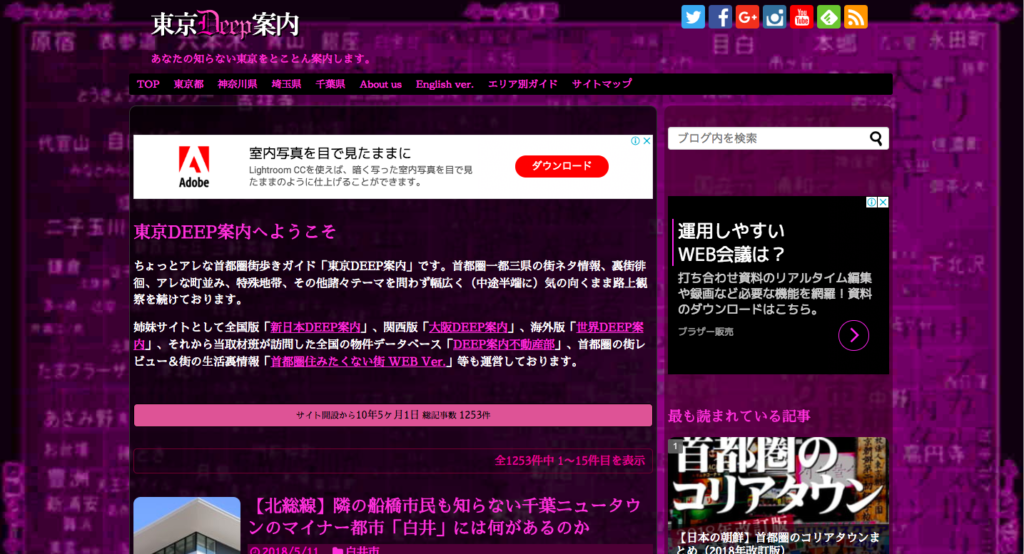Follow the 新日本DEEP案内 link
The image size is (1024, 554).
coord(315,327)
